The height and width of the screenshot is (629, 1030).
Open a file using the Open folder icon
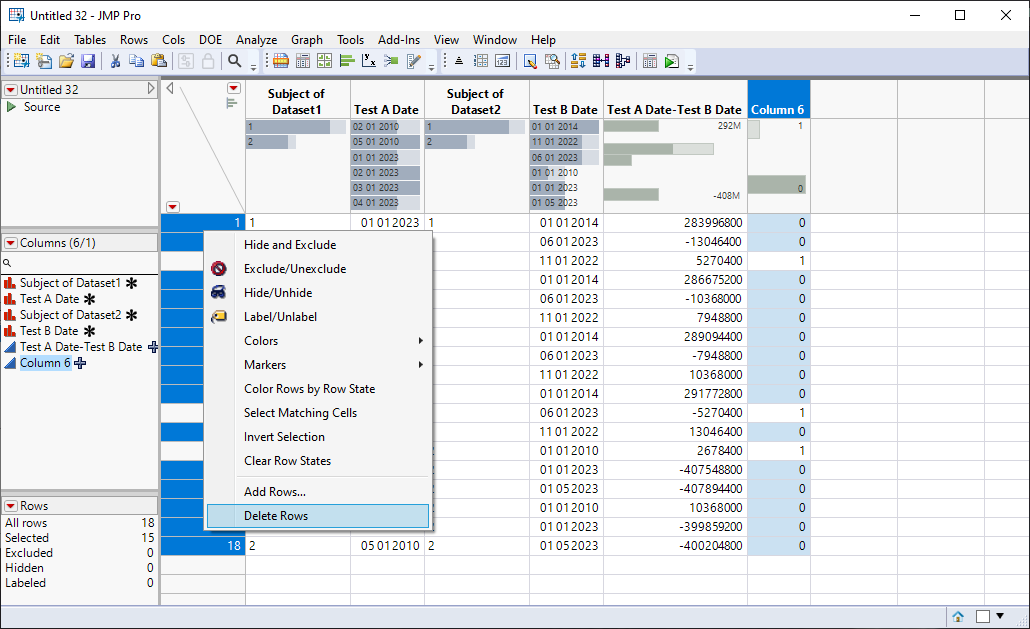coord(65,61)
